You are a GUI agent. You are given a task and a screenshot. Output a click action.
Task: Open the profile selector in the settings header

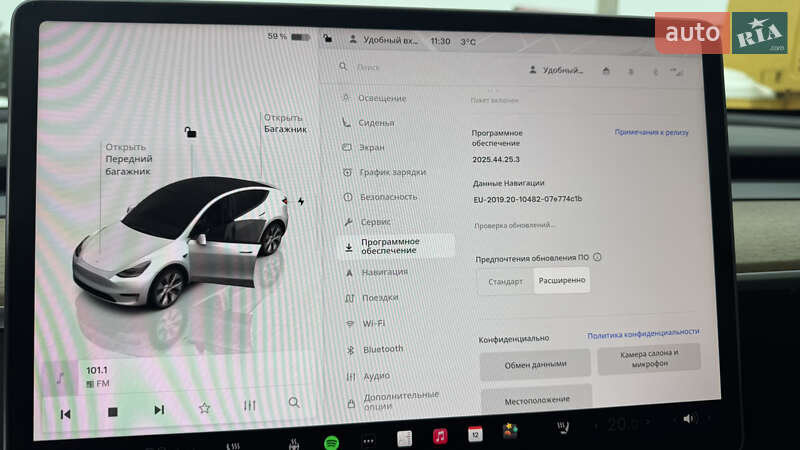[556, 70]
